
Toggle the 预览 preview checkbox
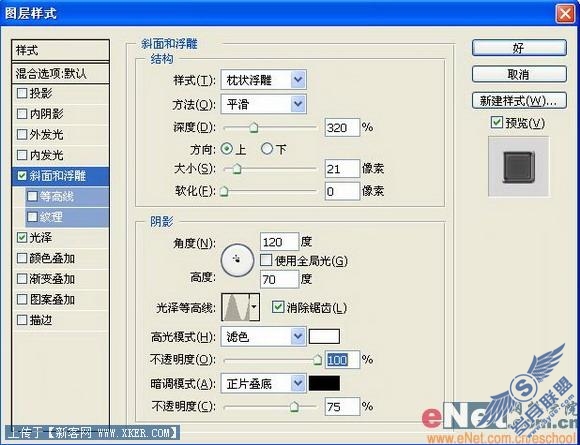coord(496,122)
